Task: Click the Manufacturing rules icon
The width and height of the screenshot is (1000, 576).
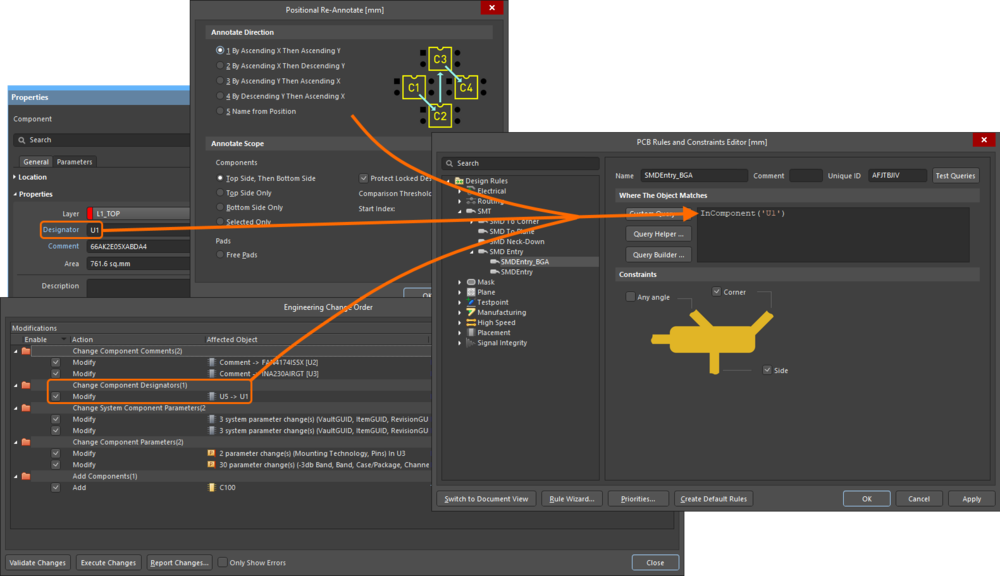Action: [471, 312]
